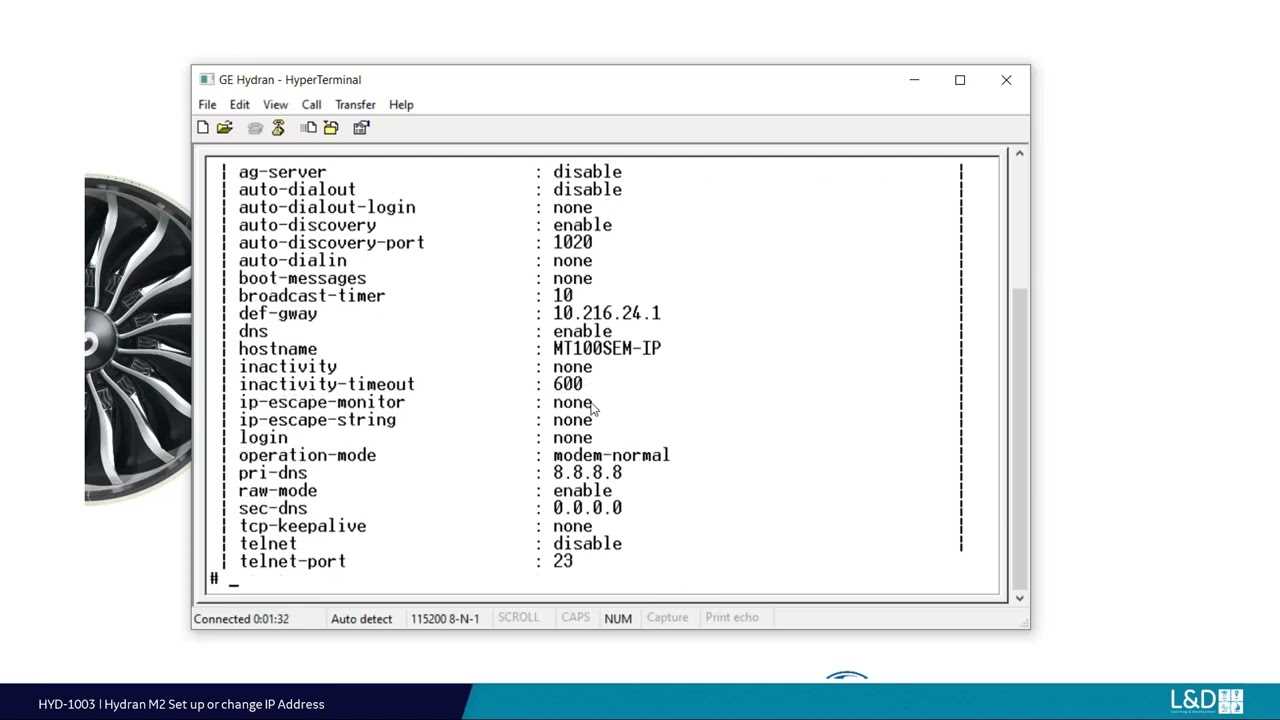Minimize the HyperTerminal window
Screen dimensions: 1280x720
click(x=914, y=80)
